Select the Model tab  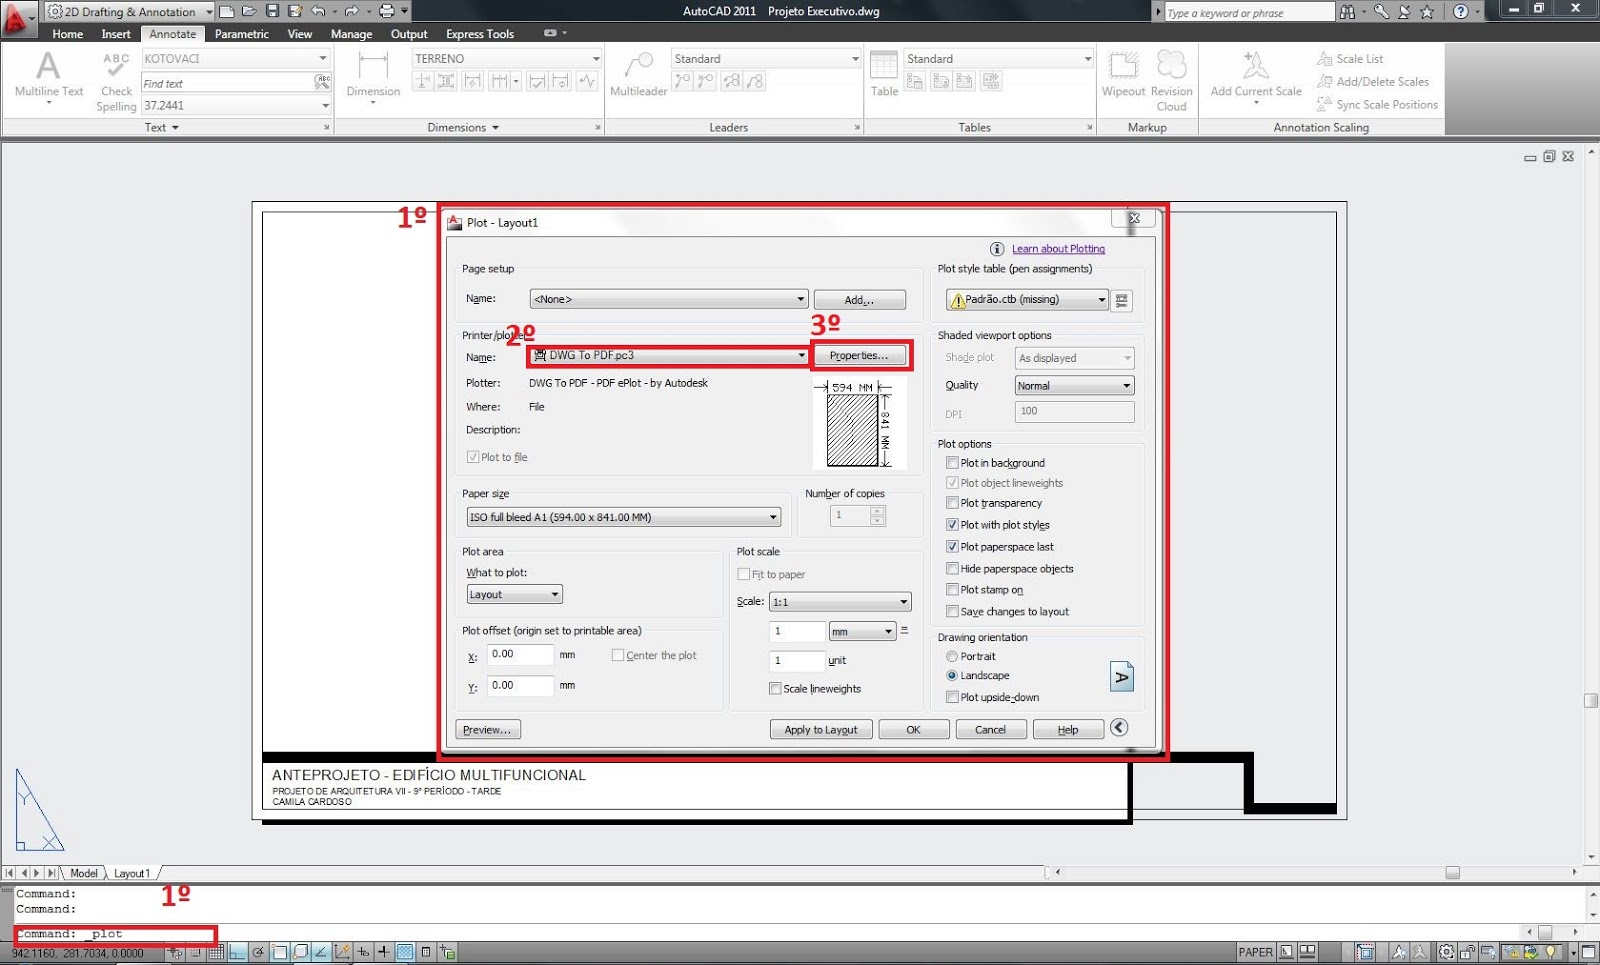coord(83,872)
